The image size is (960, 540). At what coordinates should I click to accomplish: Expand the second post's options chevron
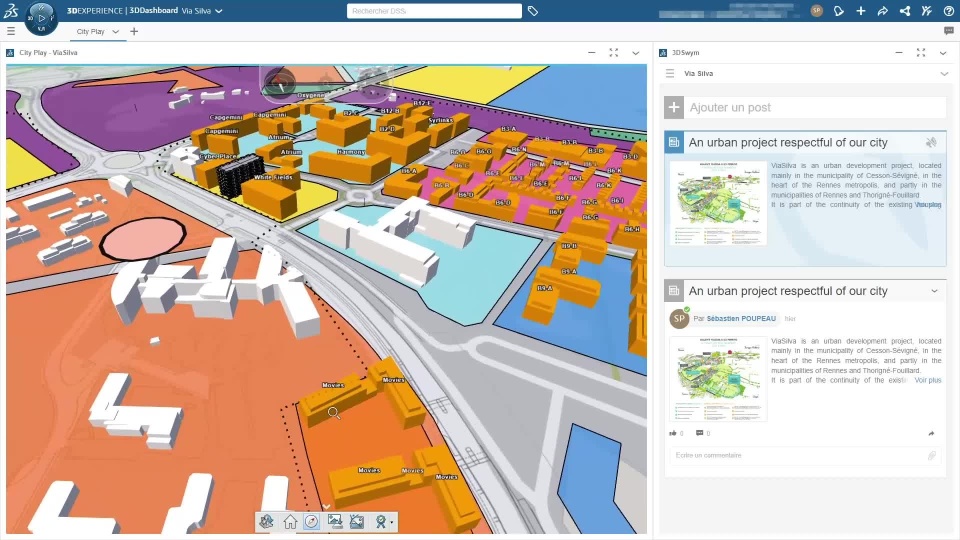tap(934, 291)
